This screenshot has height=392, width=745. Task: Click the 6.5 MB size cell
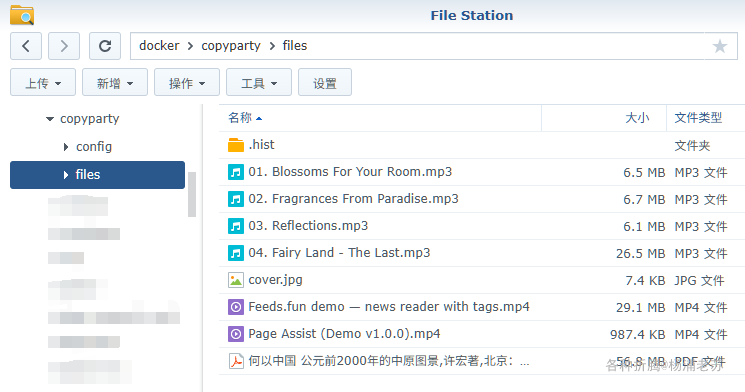[644, 172]
